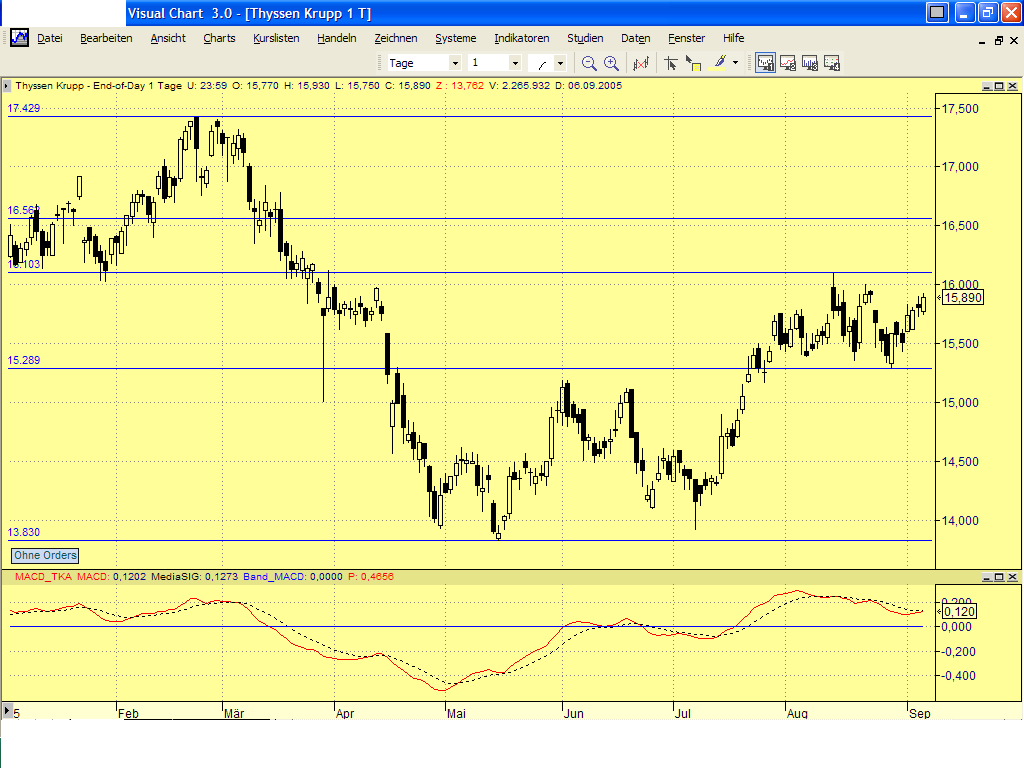Open the Zeichnen menu

396,38
